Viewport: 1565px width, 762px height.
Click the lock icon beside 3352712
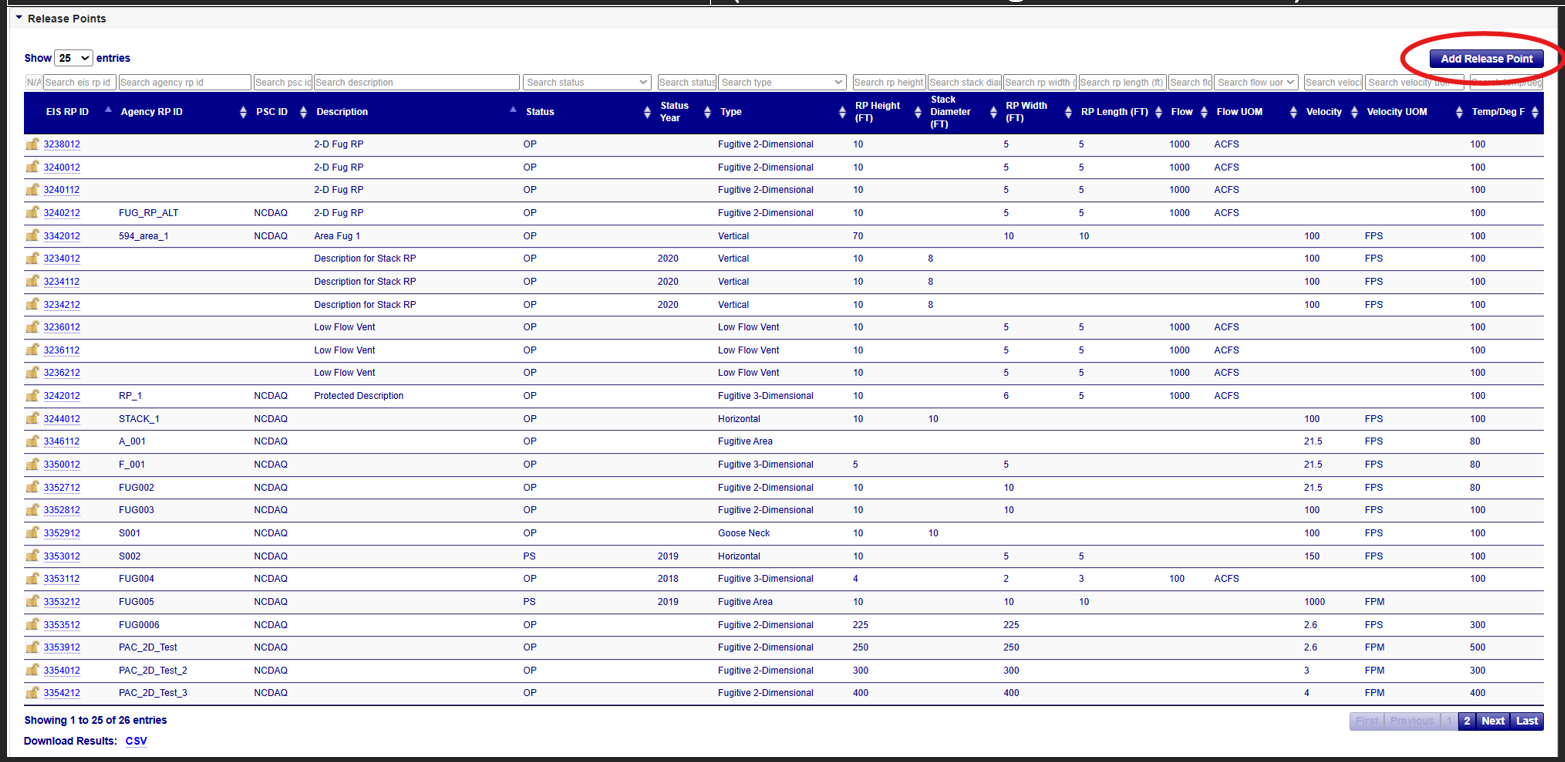pos(32,487)
